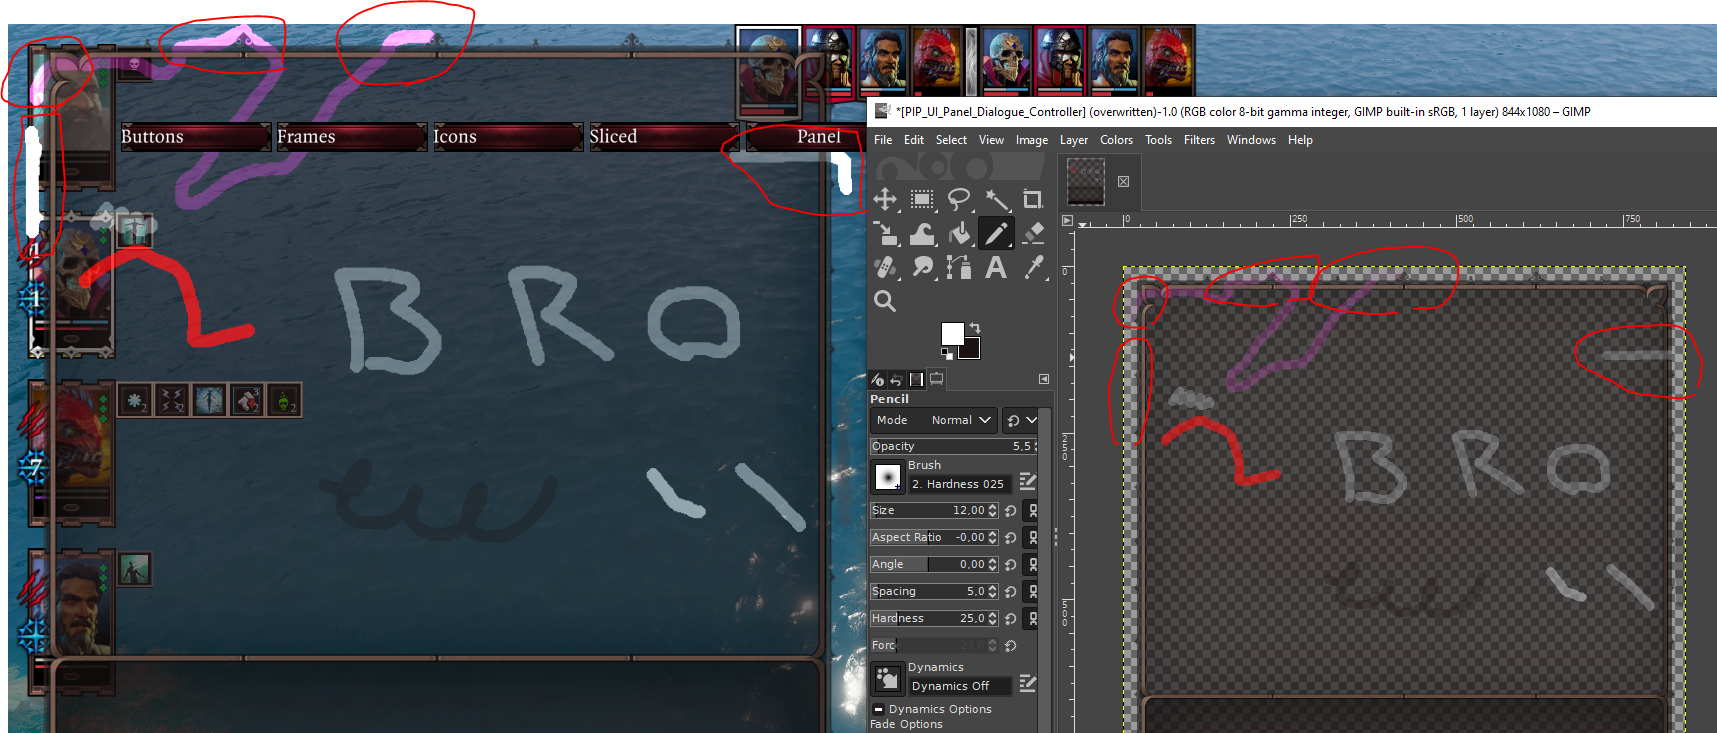Image resolution: width=1717 pixels, height=733 pixels.
Task: Adjust the Angle value stepper arrows
Action: click(x=992, y=565)
